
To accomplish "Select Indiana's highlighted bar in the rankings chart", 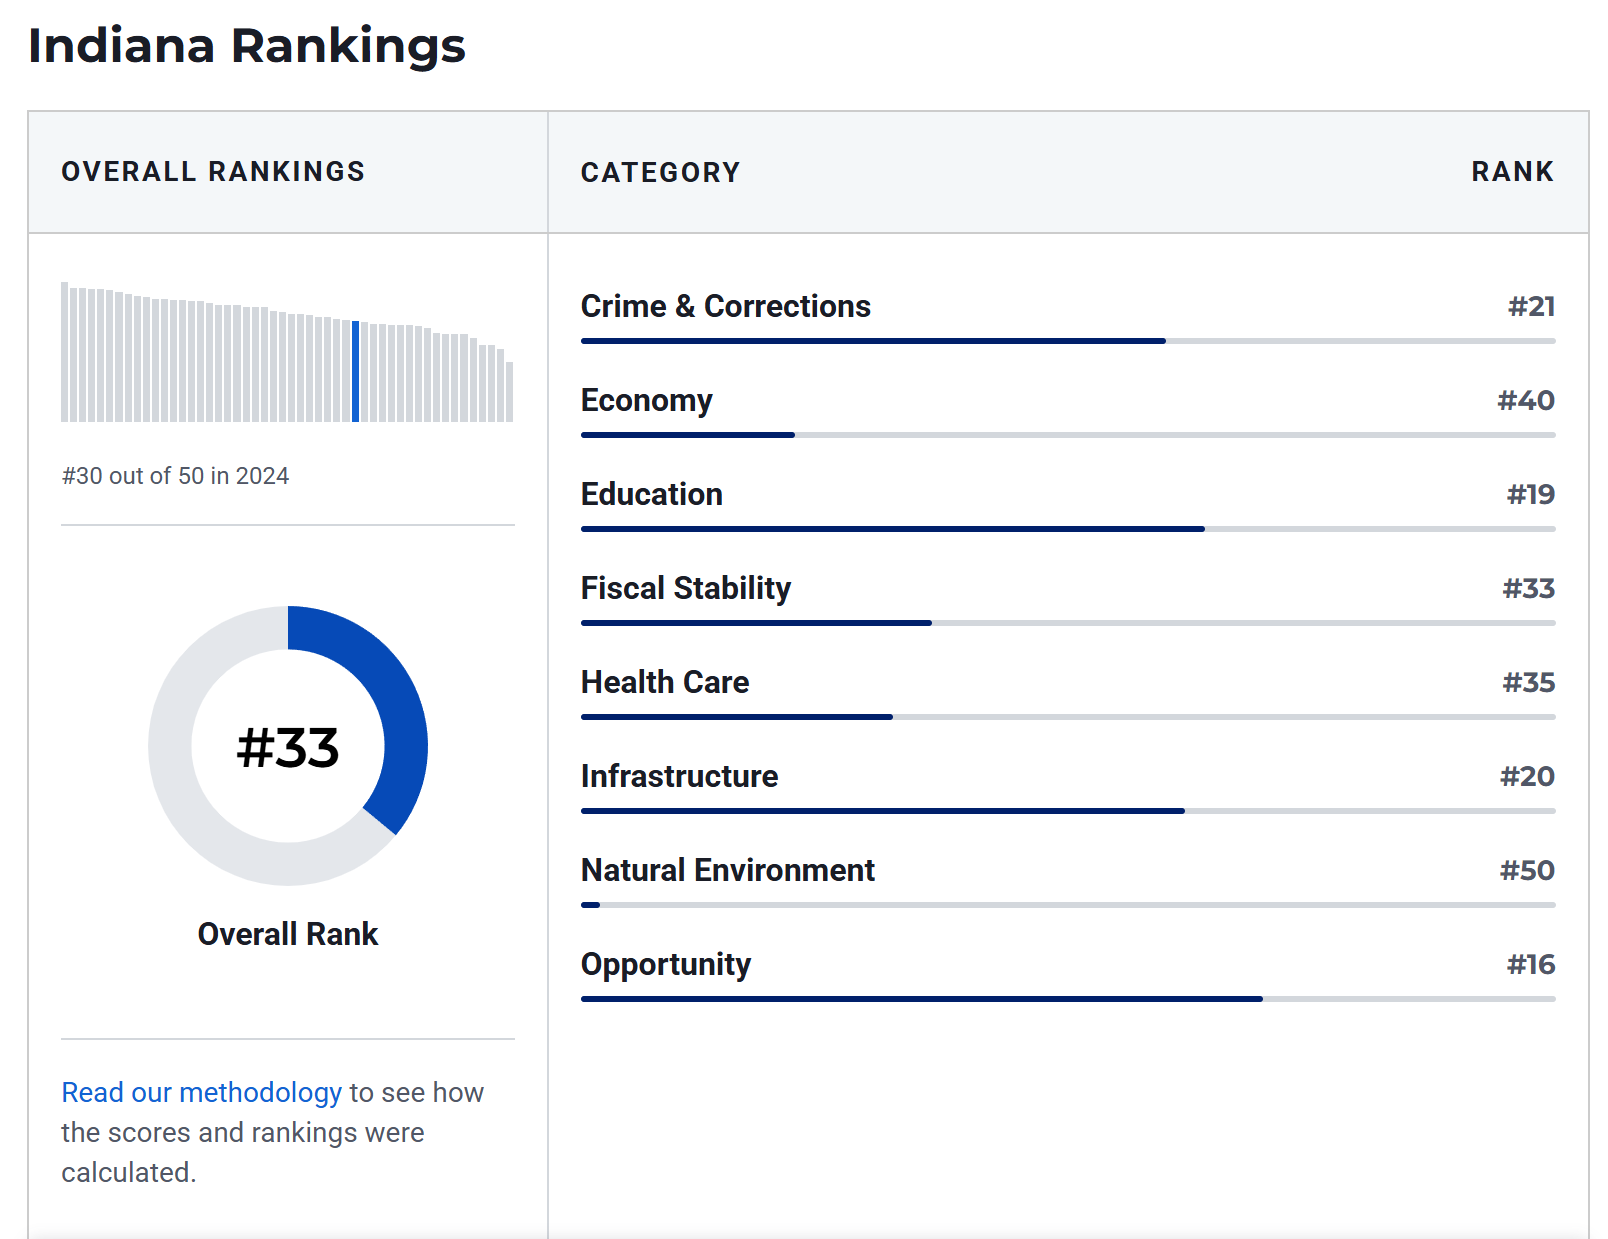I will point(356,372).
